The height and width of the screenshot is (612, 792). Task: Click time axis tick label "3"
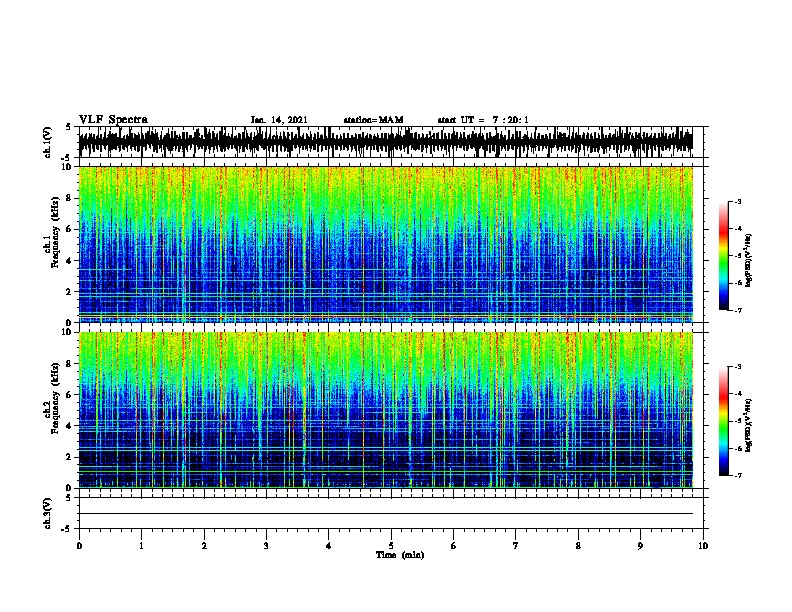(x=266, y=546)
